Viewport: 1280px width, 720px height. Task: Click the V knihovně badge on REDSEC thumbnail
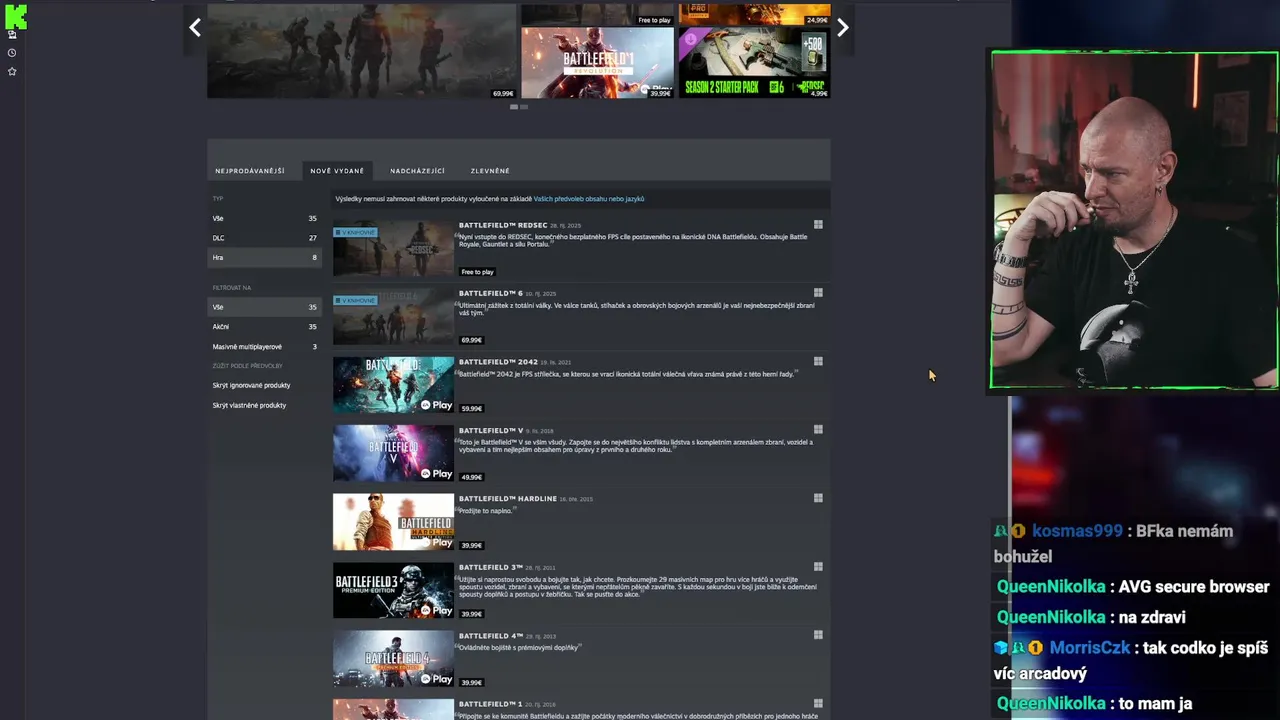pyautogui.click(x=355, y=232)
